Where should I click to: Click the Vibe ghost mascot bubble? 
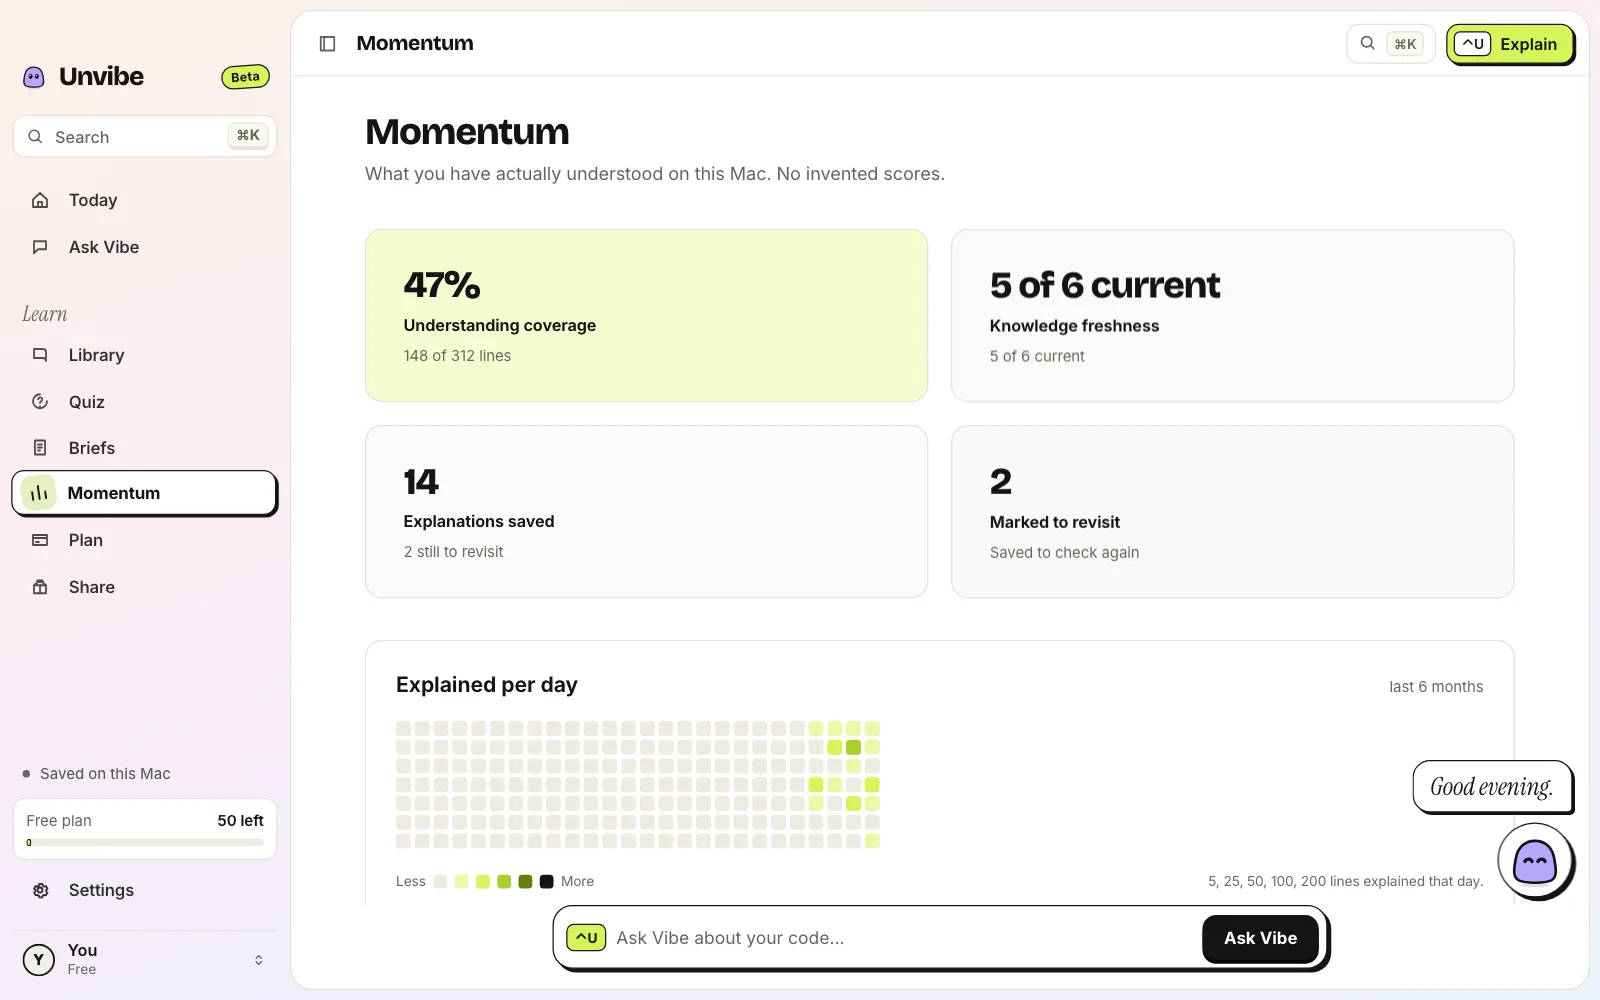pos(1535,861)
